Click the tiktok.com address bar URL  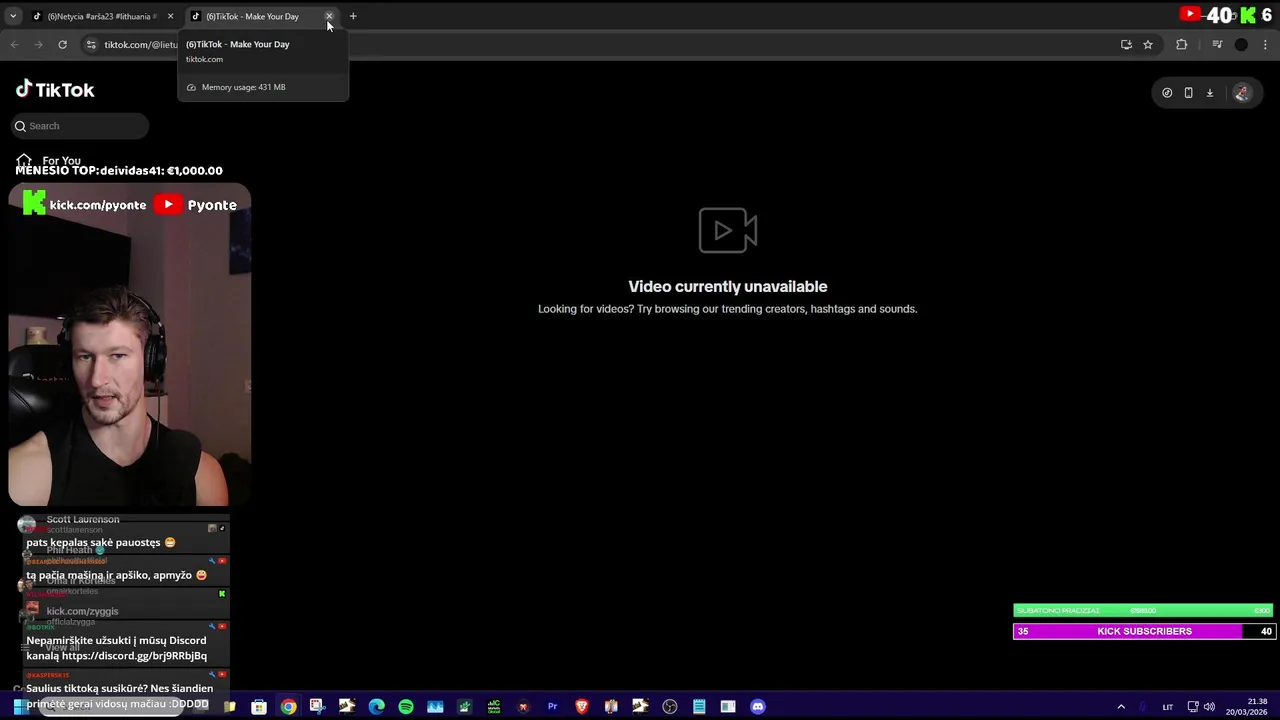[140, 44]
